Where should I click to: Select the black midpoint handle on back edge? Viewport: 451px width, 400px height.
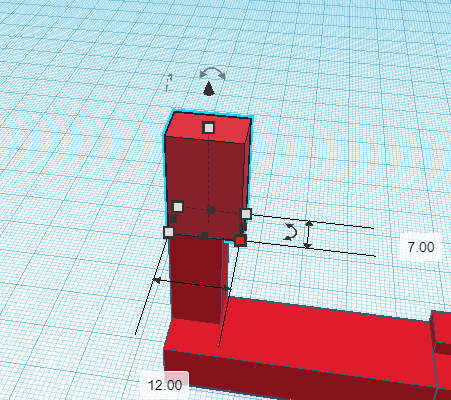coord(211,210)
